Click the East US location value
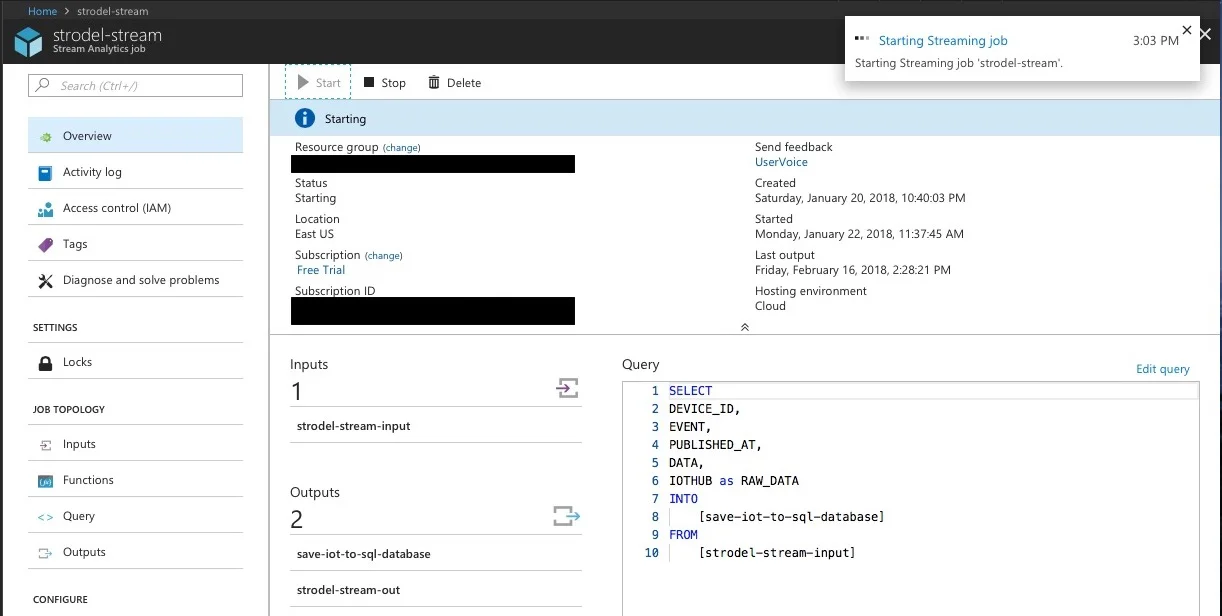Viewport: 1222px width, 616px height. click(314, 234)
